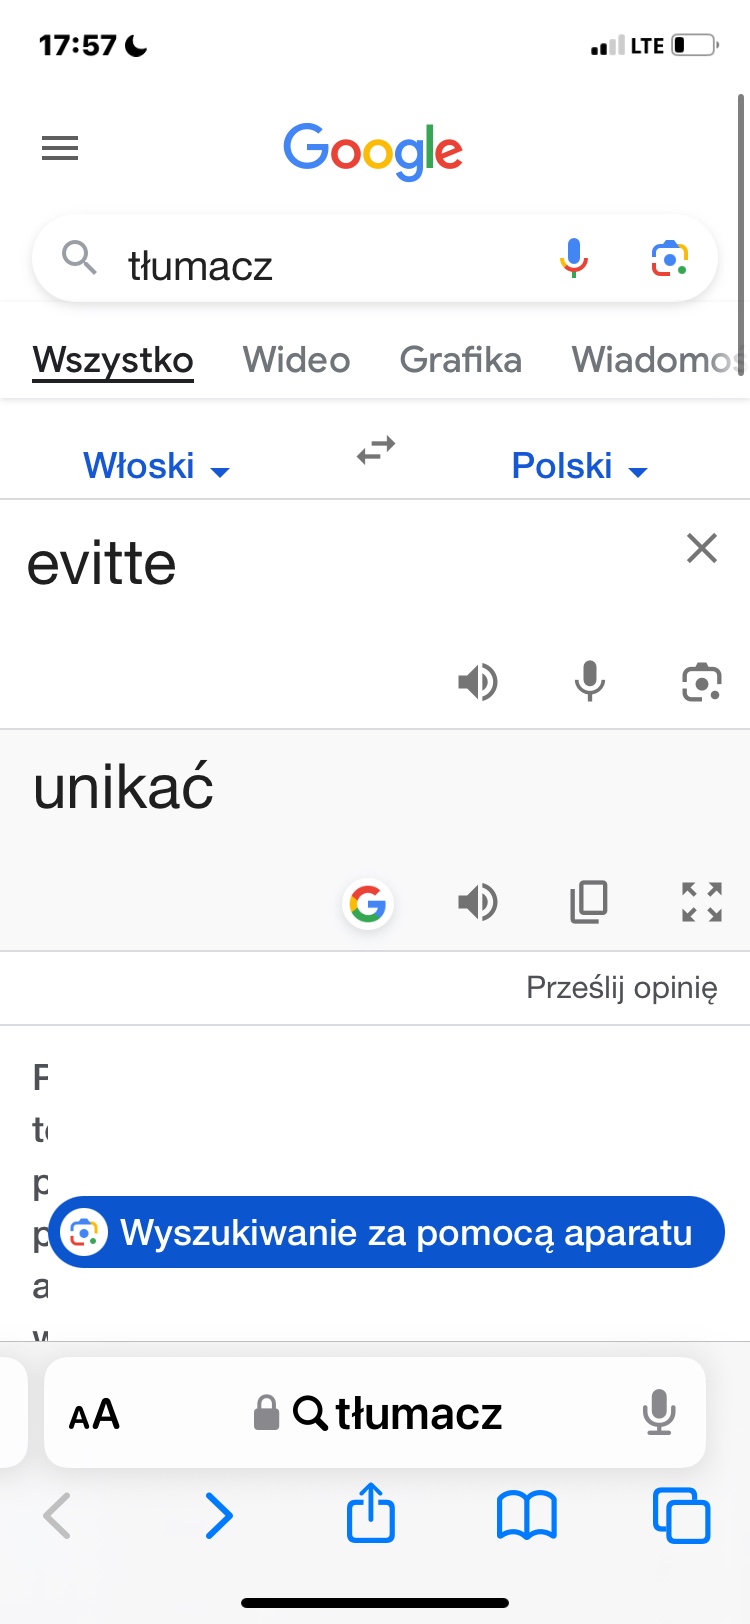Screen dimensions: 750x1624
Task: Expand the Polski target language dropdown
Action: [579, 466]
